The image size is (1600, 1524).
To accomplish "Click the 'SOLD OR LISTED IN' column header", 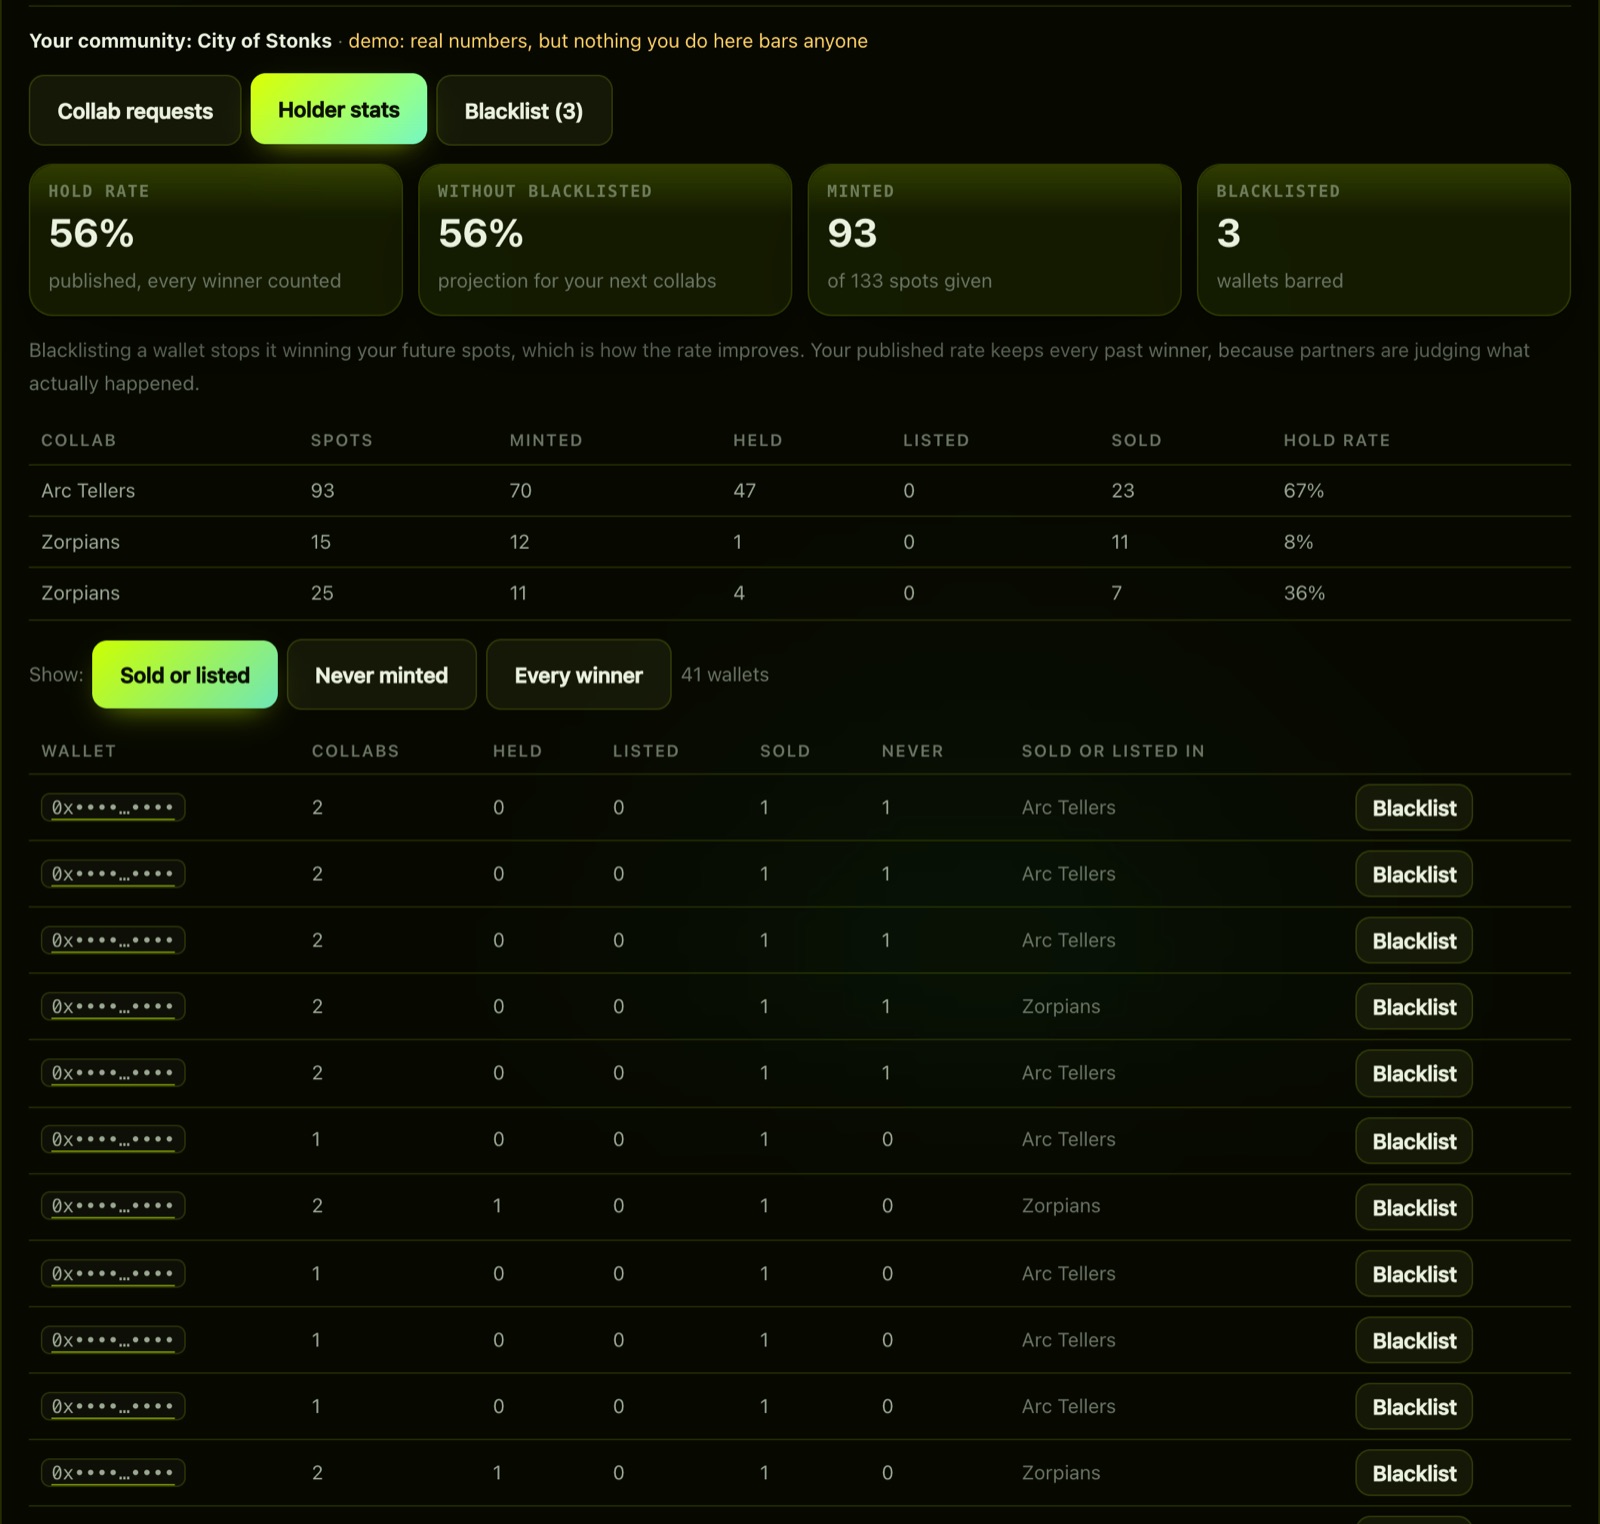I will click(x=1113, y=751).
